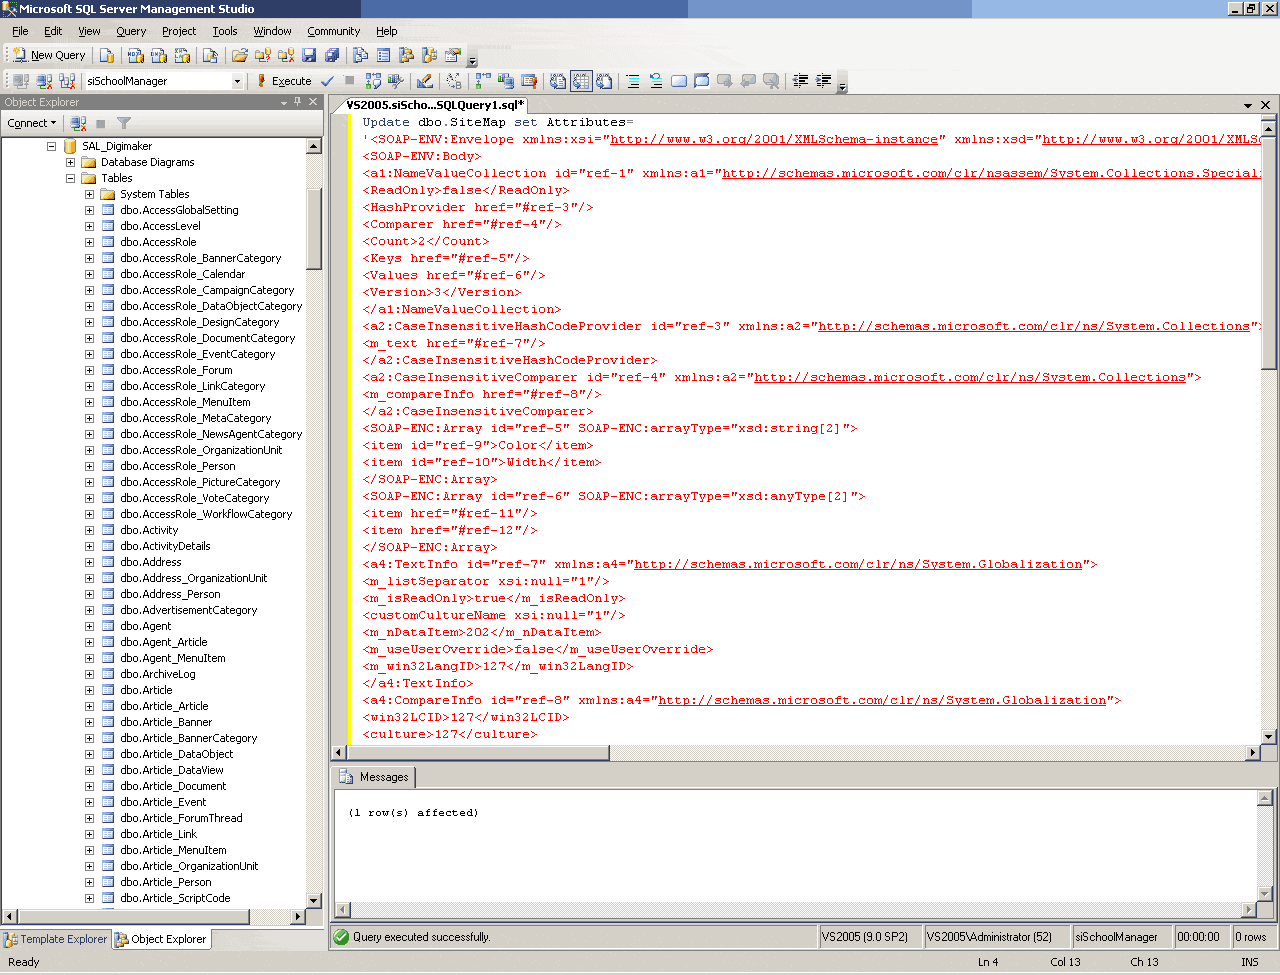Viewport: 1280px width, 975px height.
Task: Click Comment out selected lines icon
Action: coord(633,81)
